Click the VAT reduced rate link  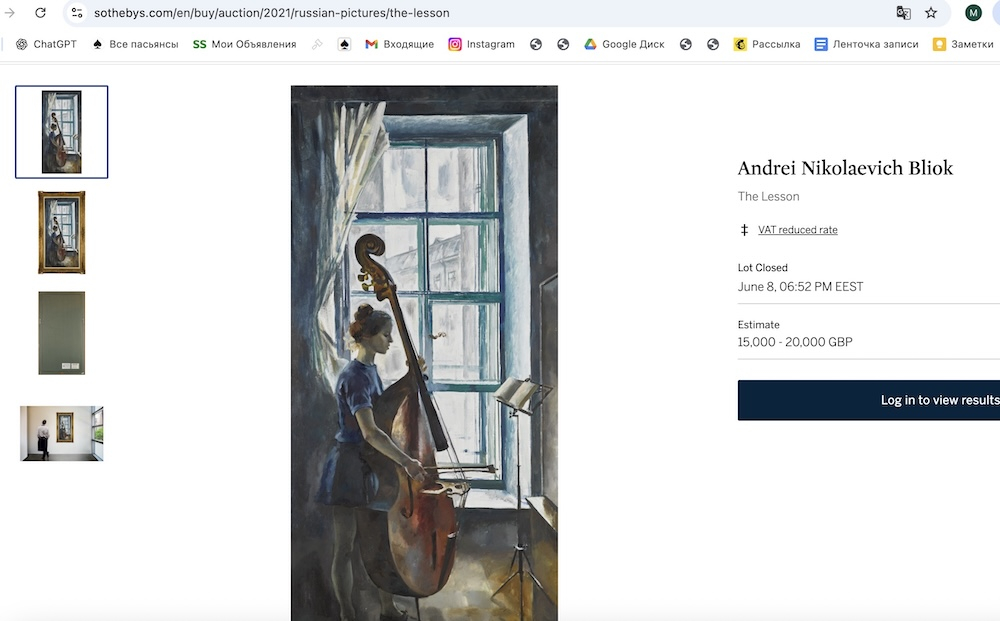tap(797, 230)
